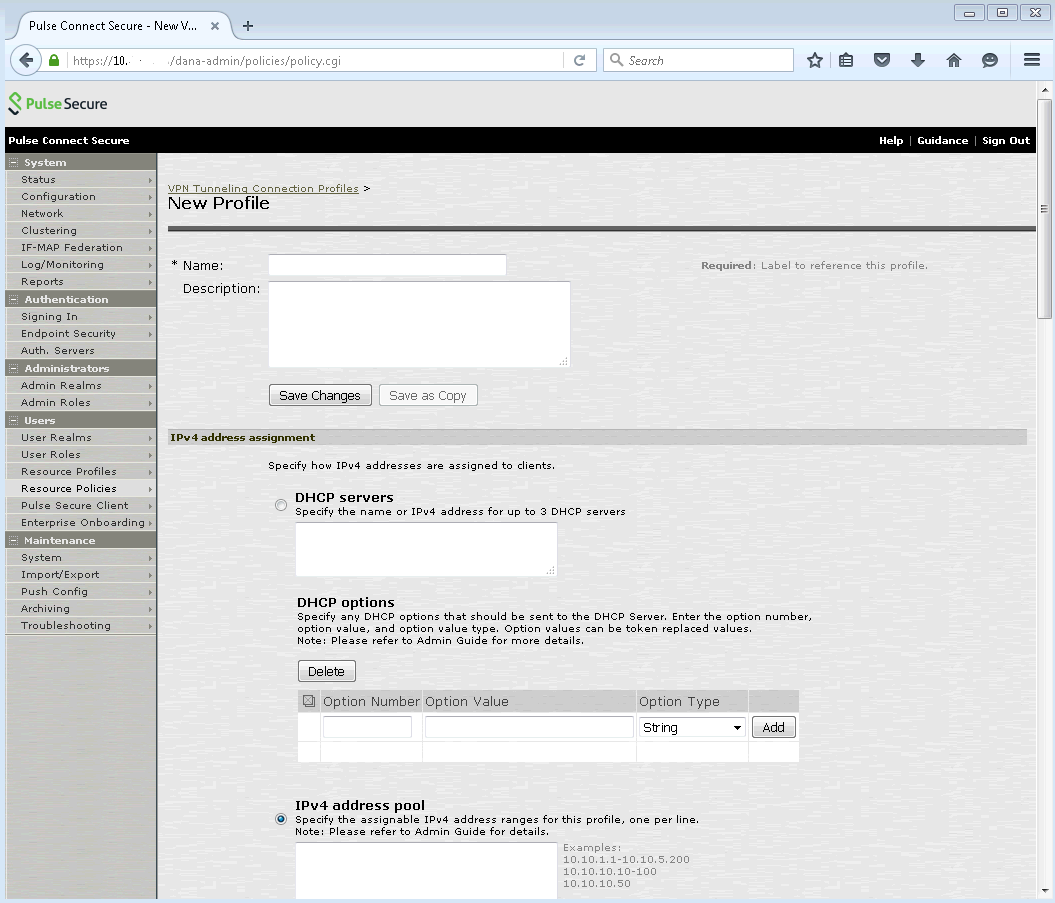Viewport: 1055px width, 903px height.
Task: Select the IPv4 address pool radio button
Action: [281, 819]
